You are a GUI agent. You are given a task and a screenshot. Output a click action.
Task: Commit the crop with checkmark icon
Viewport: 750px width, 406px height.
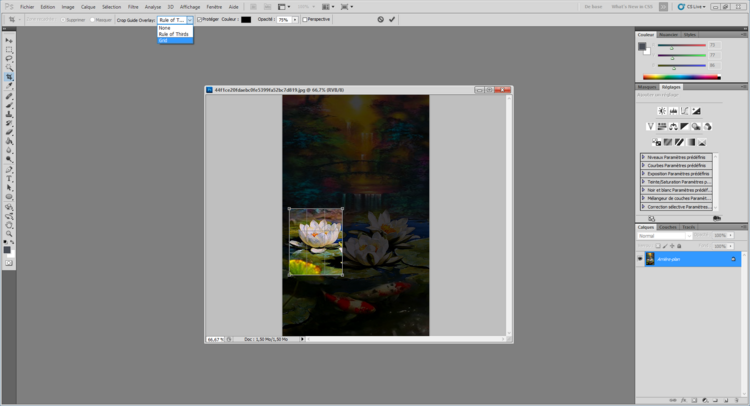point(392,19)
